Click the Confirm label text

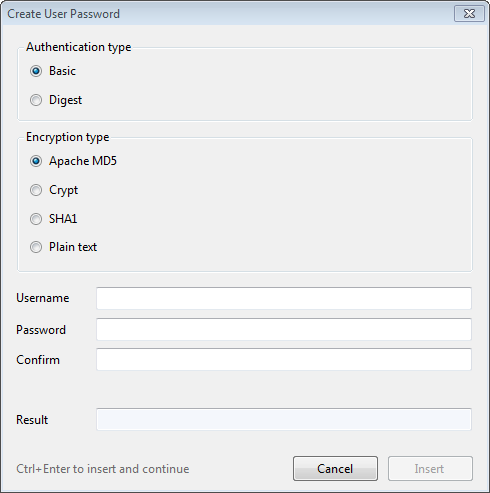point(38,360)
